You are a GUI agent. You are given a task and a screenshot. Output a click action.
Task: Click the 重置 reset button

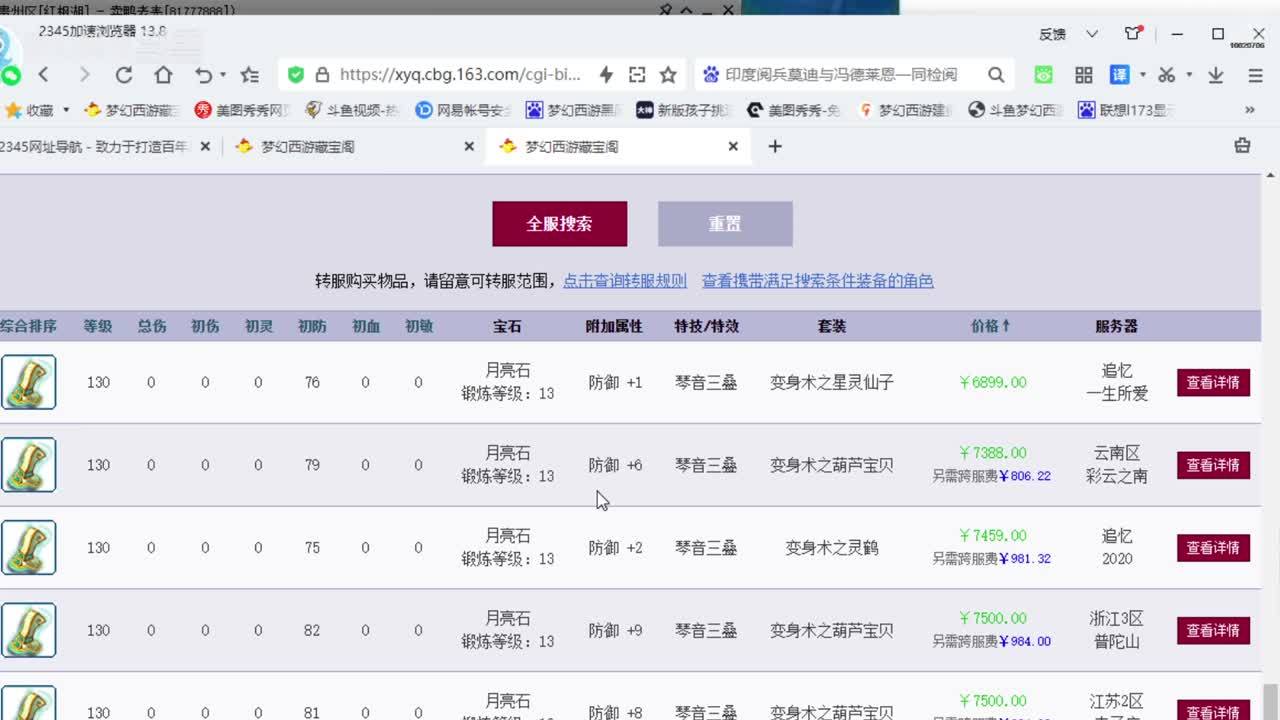(725, 224)
